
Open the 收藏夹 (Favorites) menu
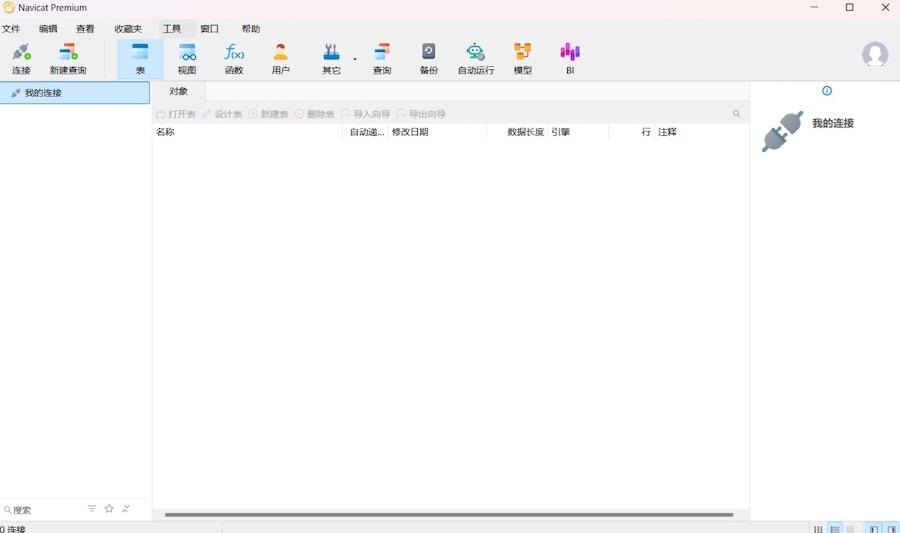point(128,29)
